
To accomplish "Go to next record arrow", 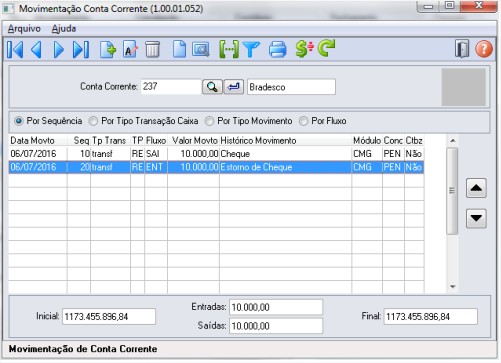I will pos(59,50).
